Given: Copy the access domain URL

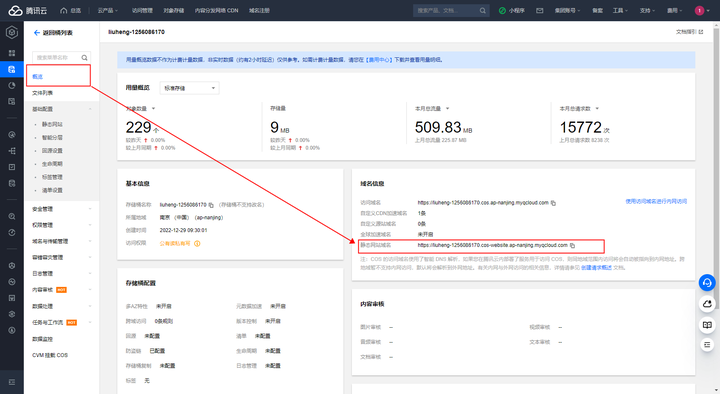Looking at the screenshot, I should pos(553,203).
